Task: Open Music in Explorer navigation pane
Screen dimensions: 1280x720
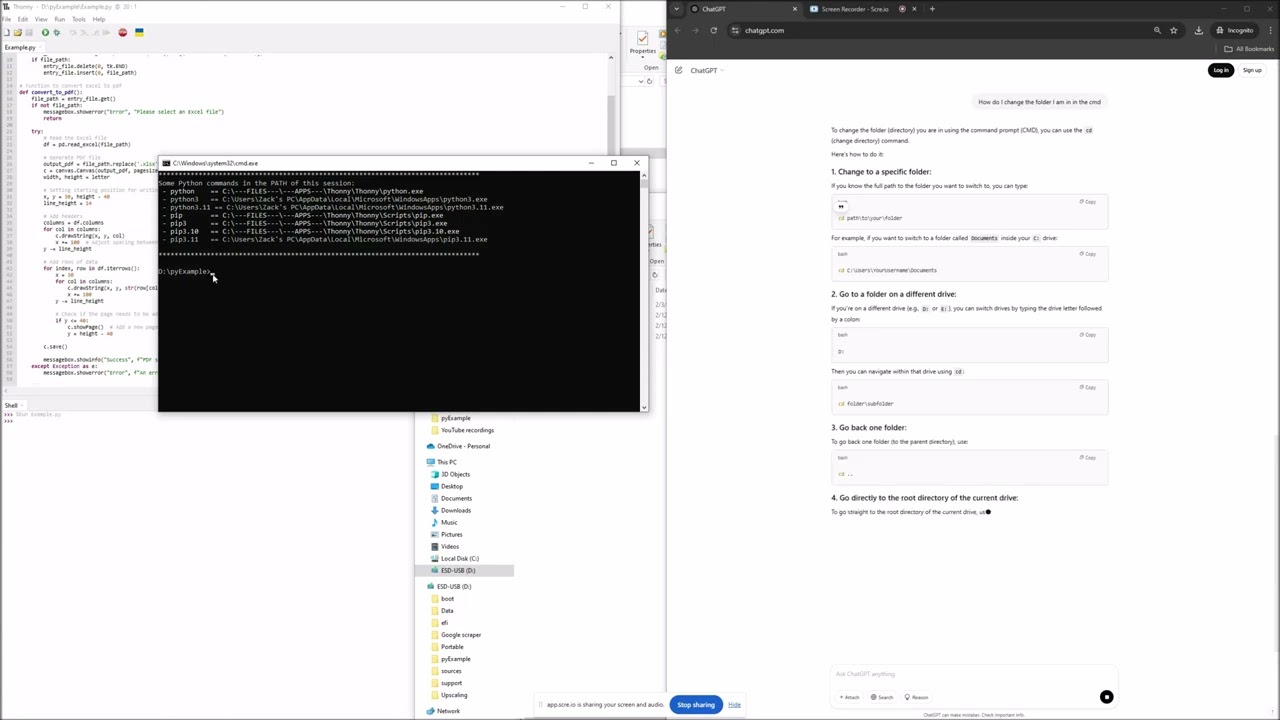Action: 444,522
